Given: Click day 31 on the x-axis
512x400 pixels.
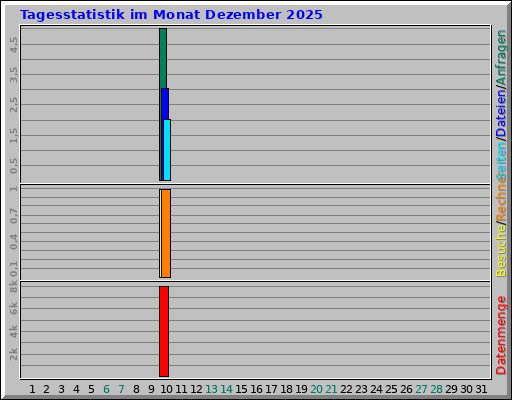Looking at the screenshot, I should [x=481, y=389].
